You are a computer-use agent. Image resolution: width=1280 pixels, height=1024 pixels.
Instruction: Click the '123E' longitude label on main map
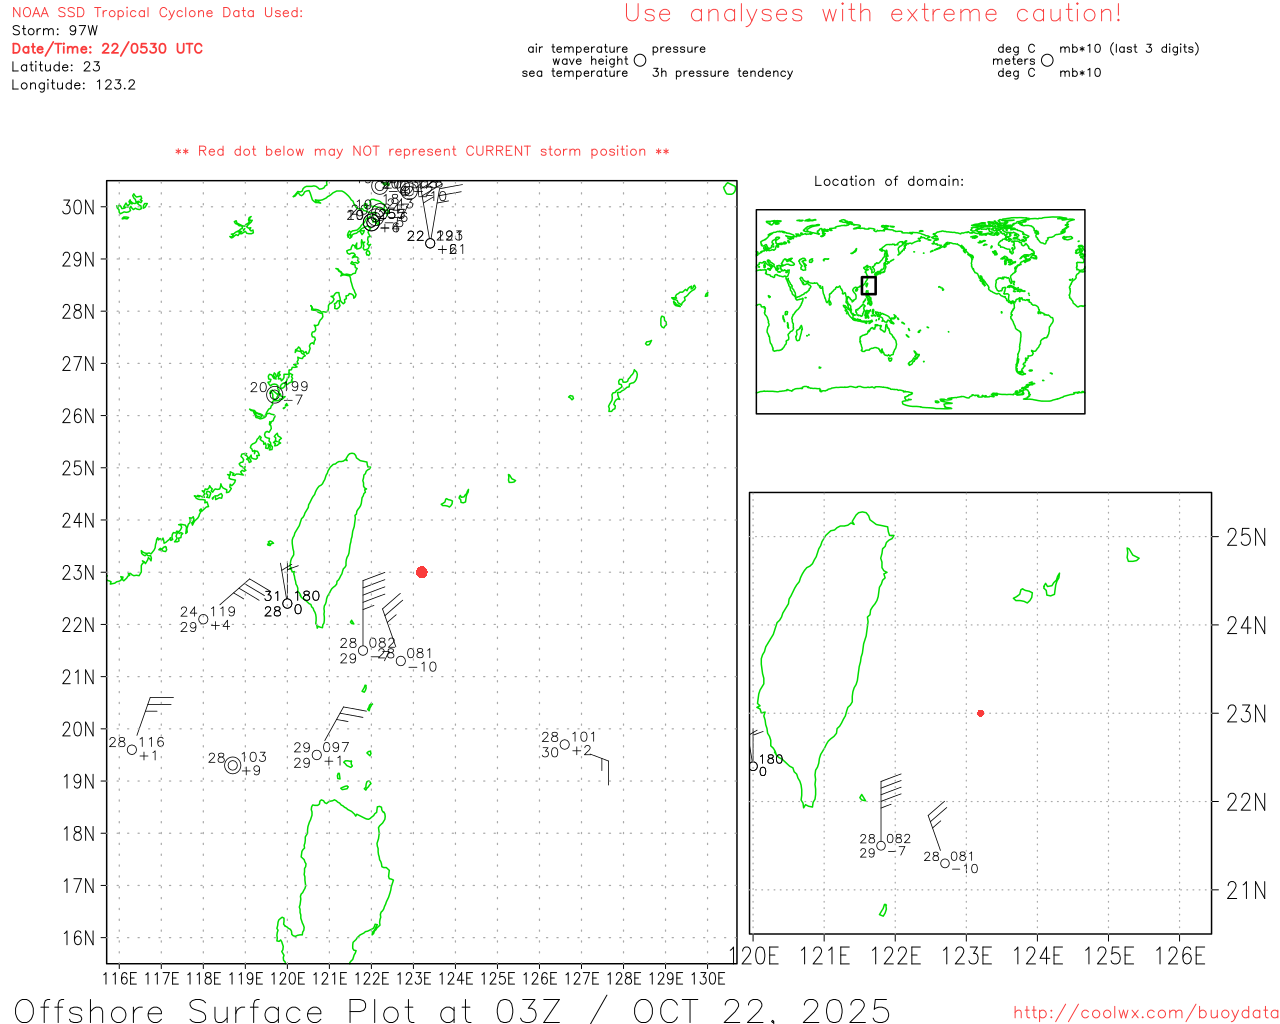point(413,978)
